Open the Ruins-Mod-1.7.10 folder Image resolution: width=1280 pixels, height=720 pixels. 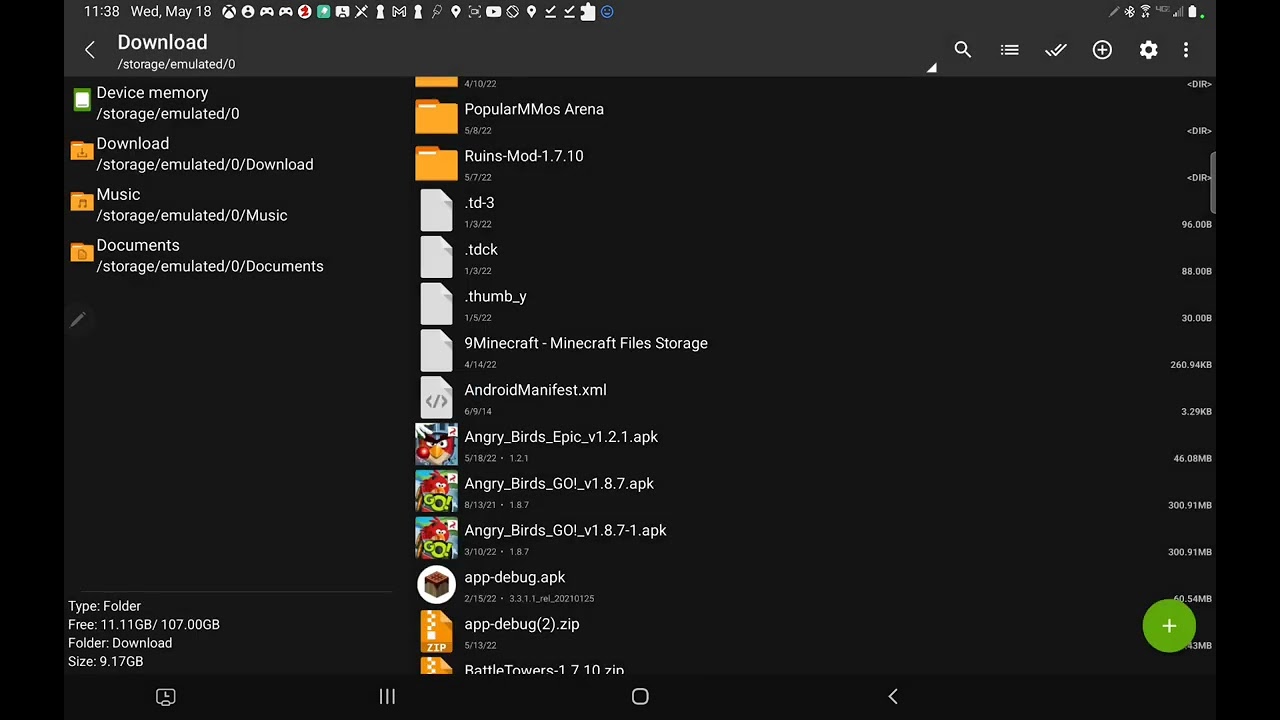[x=812, y=165]
